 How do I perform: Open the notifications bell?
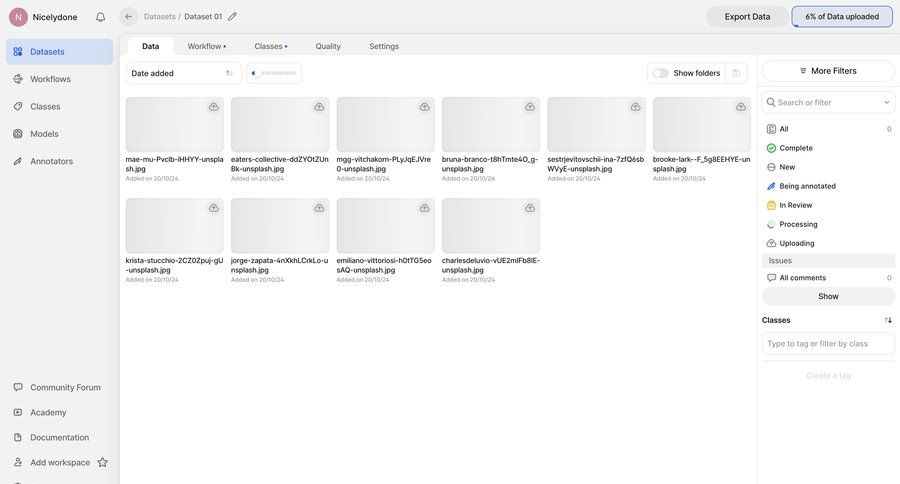point(100,17)
